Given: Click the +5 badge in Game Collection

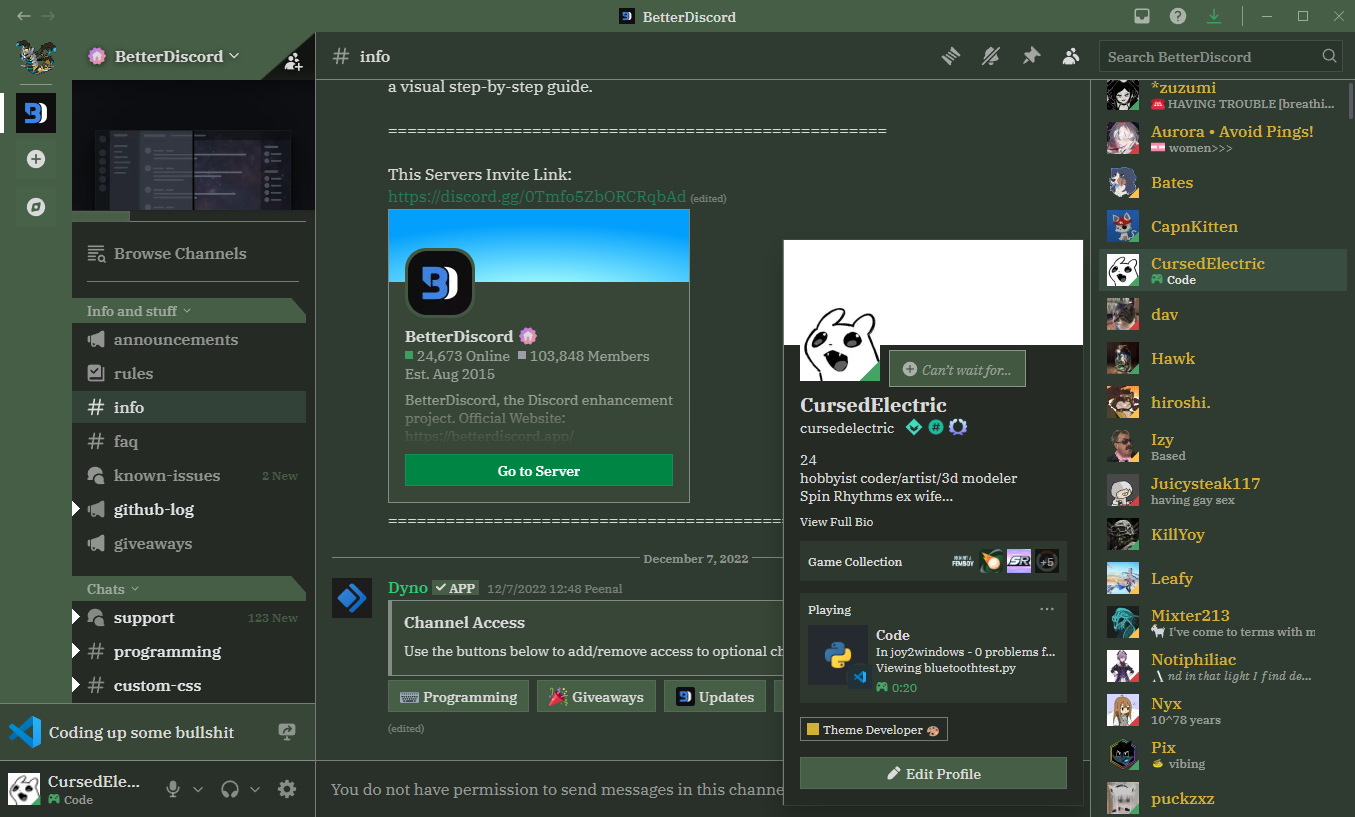Looking at the screenshot, I should [x=1046, y=562].
